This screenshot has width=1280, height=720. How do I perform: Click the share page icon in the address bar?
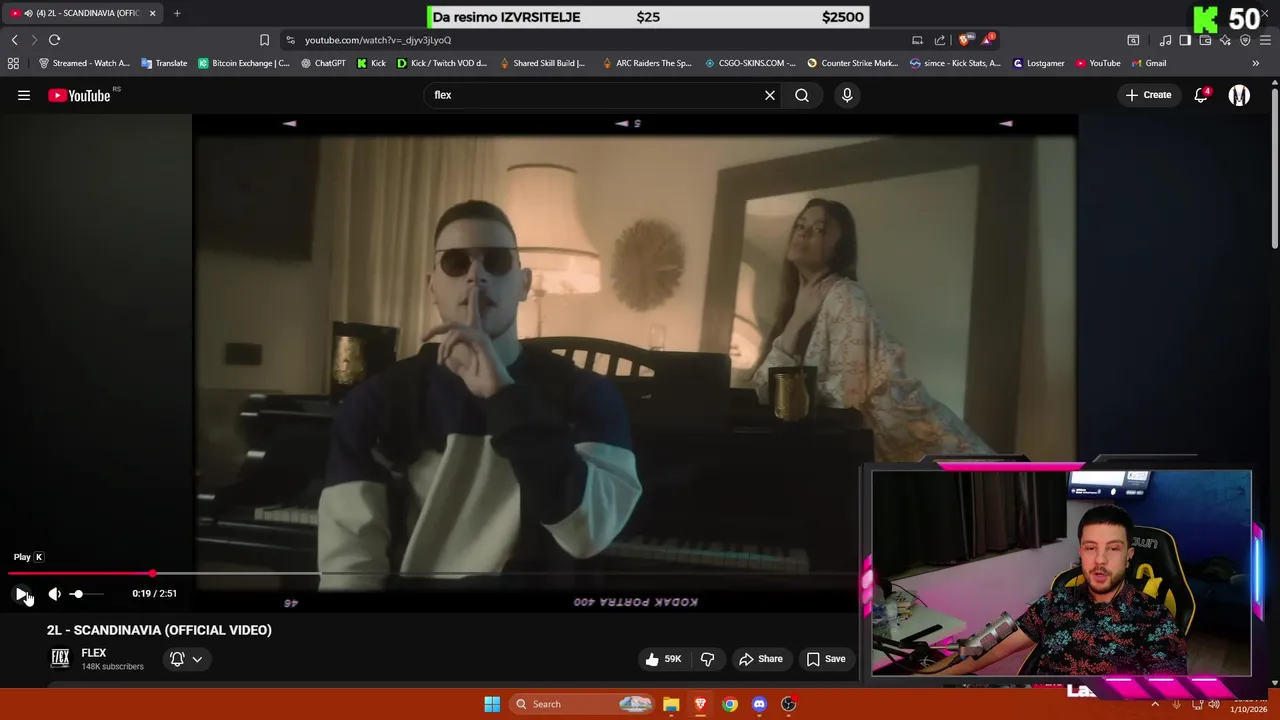tap(940, 40)
